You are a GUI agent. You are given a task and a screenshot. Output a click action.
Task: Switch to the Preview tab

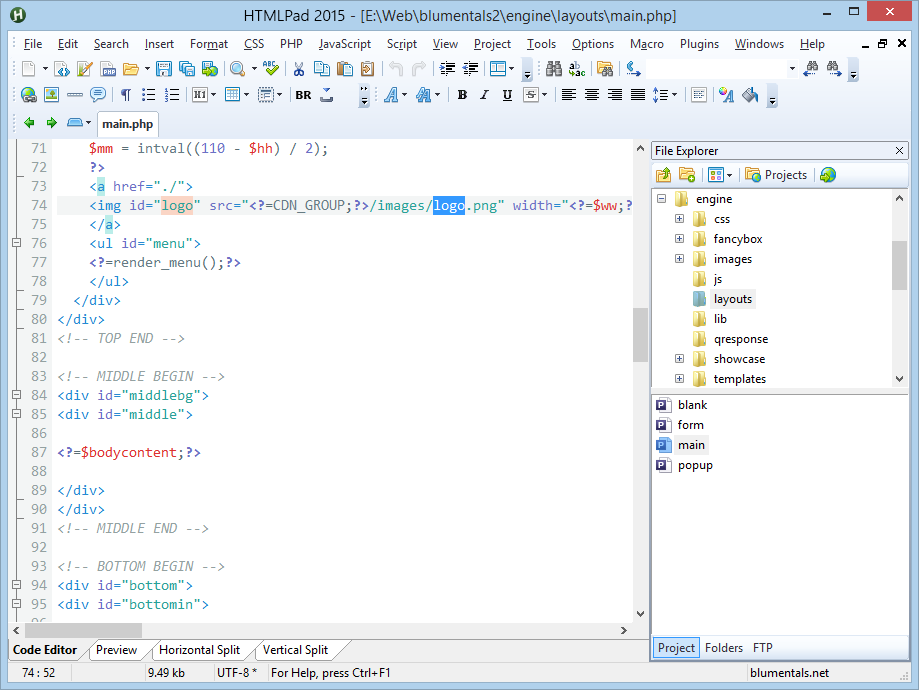(116, 650)
